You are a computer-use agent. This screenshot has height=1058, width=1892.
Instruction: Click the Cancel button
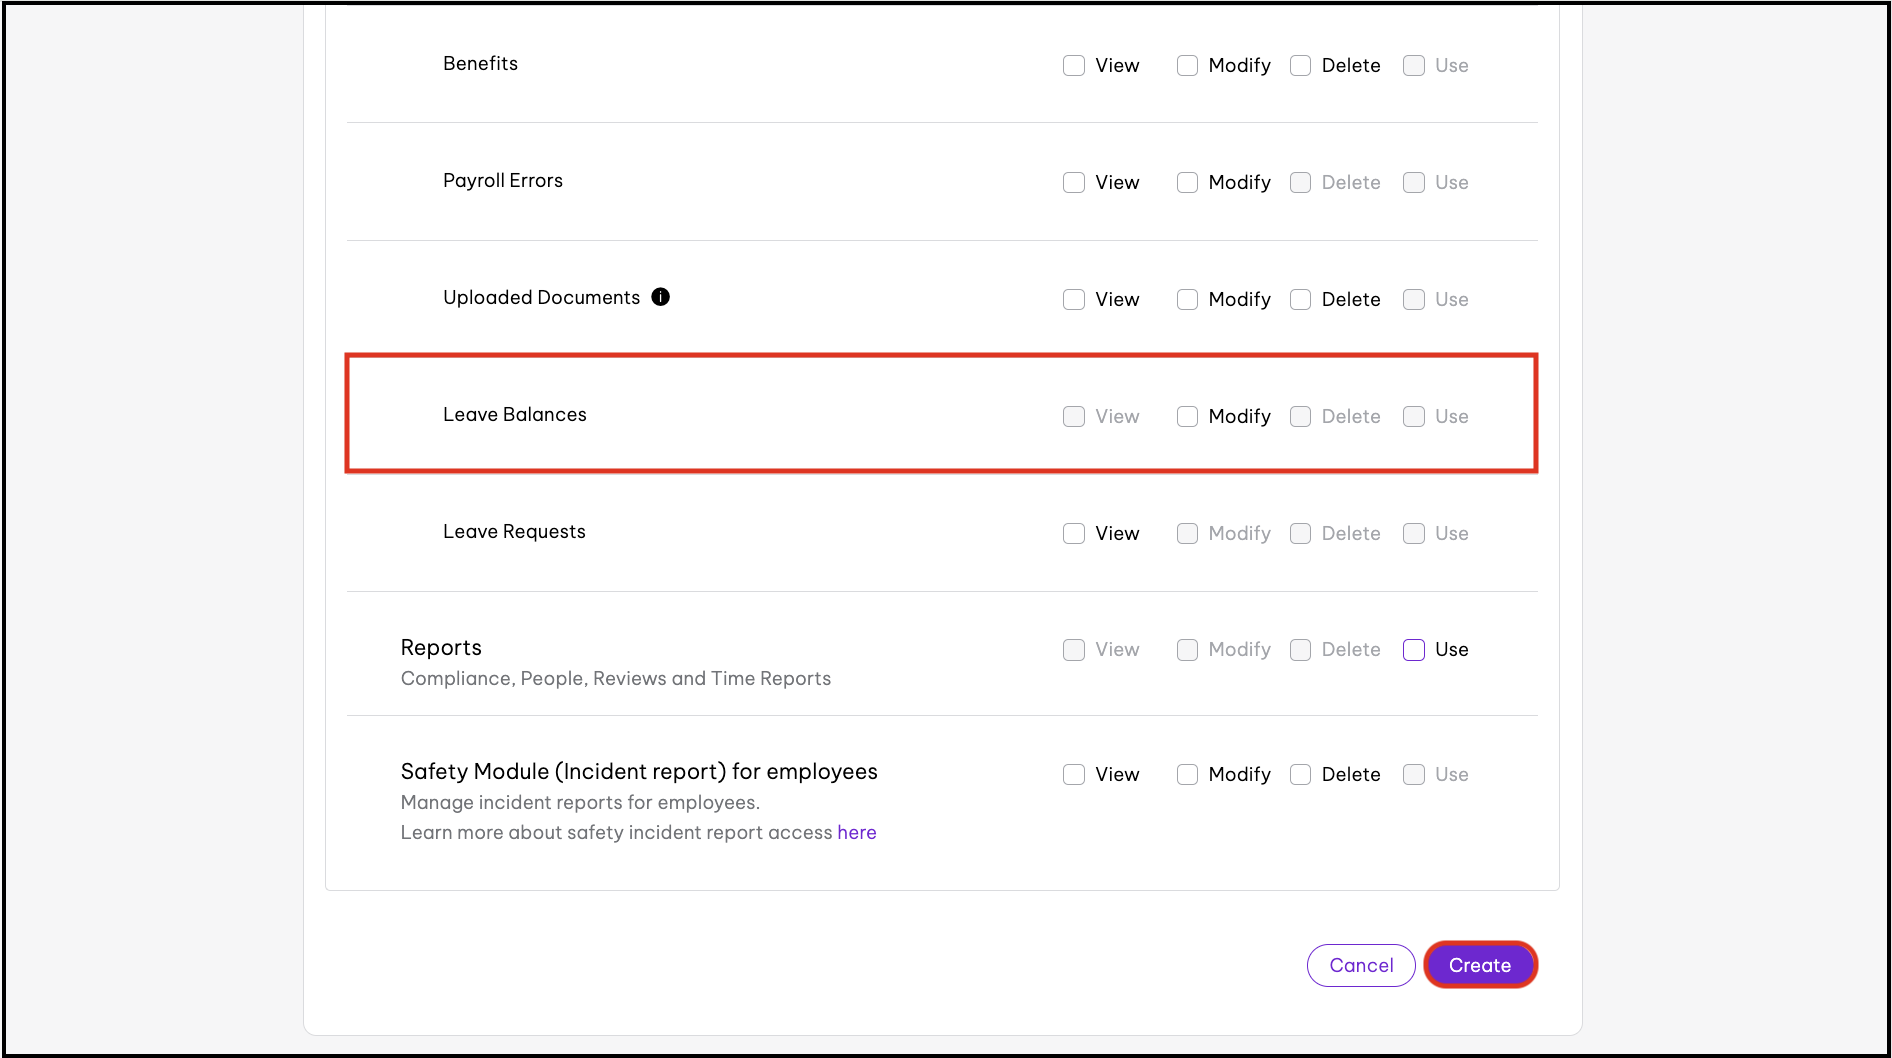coord(1360,966)
